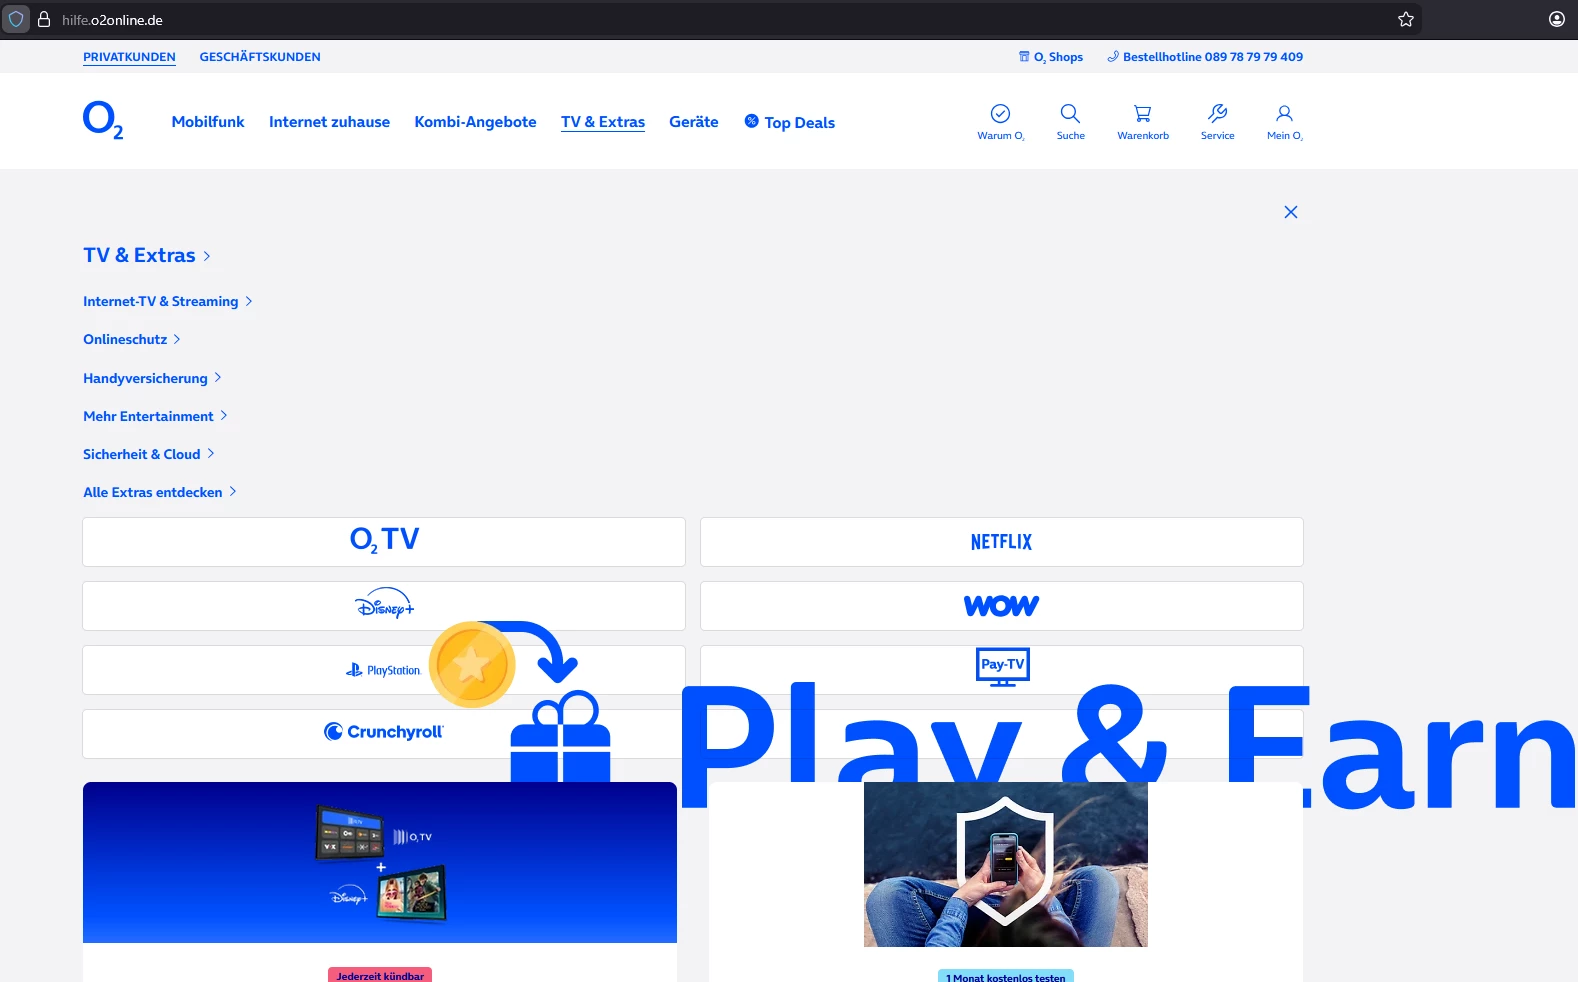
Task: Click the Top Deals percent badge icon
Action: point(751,121)
